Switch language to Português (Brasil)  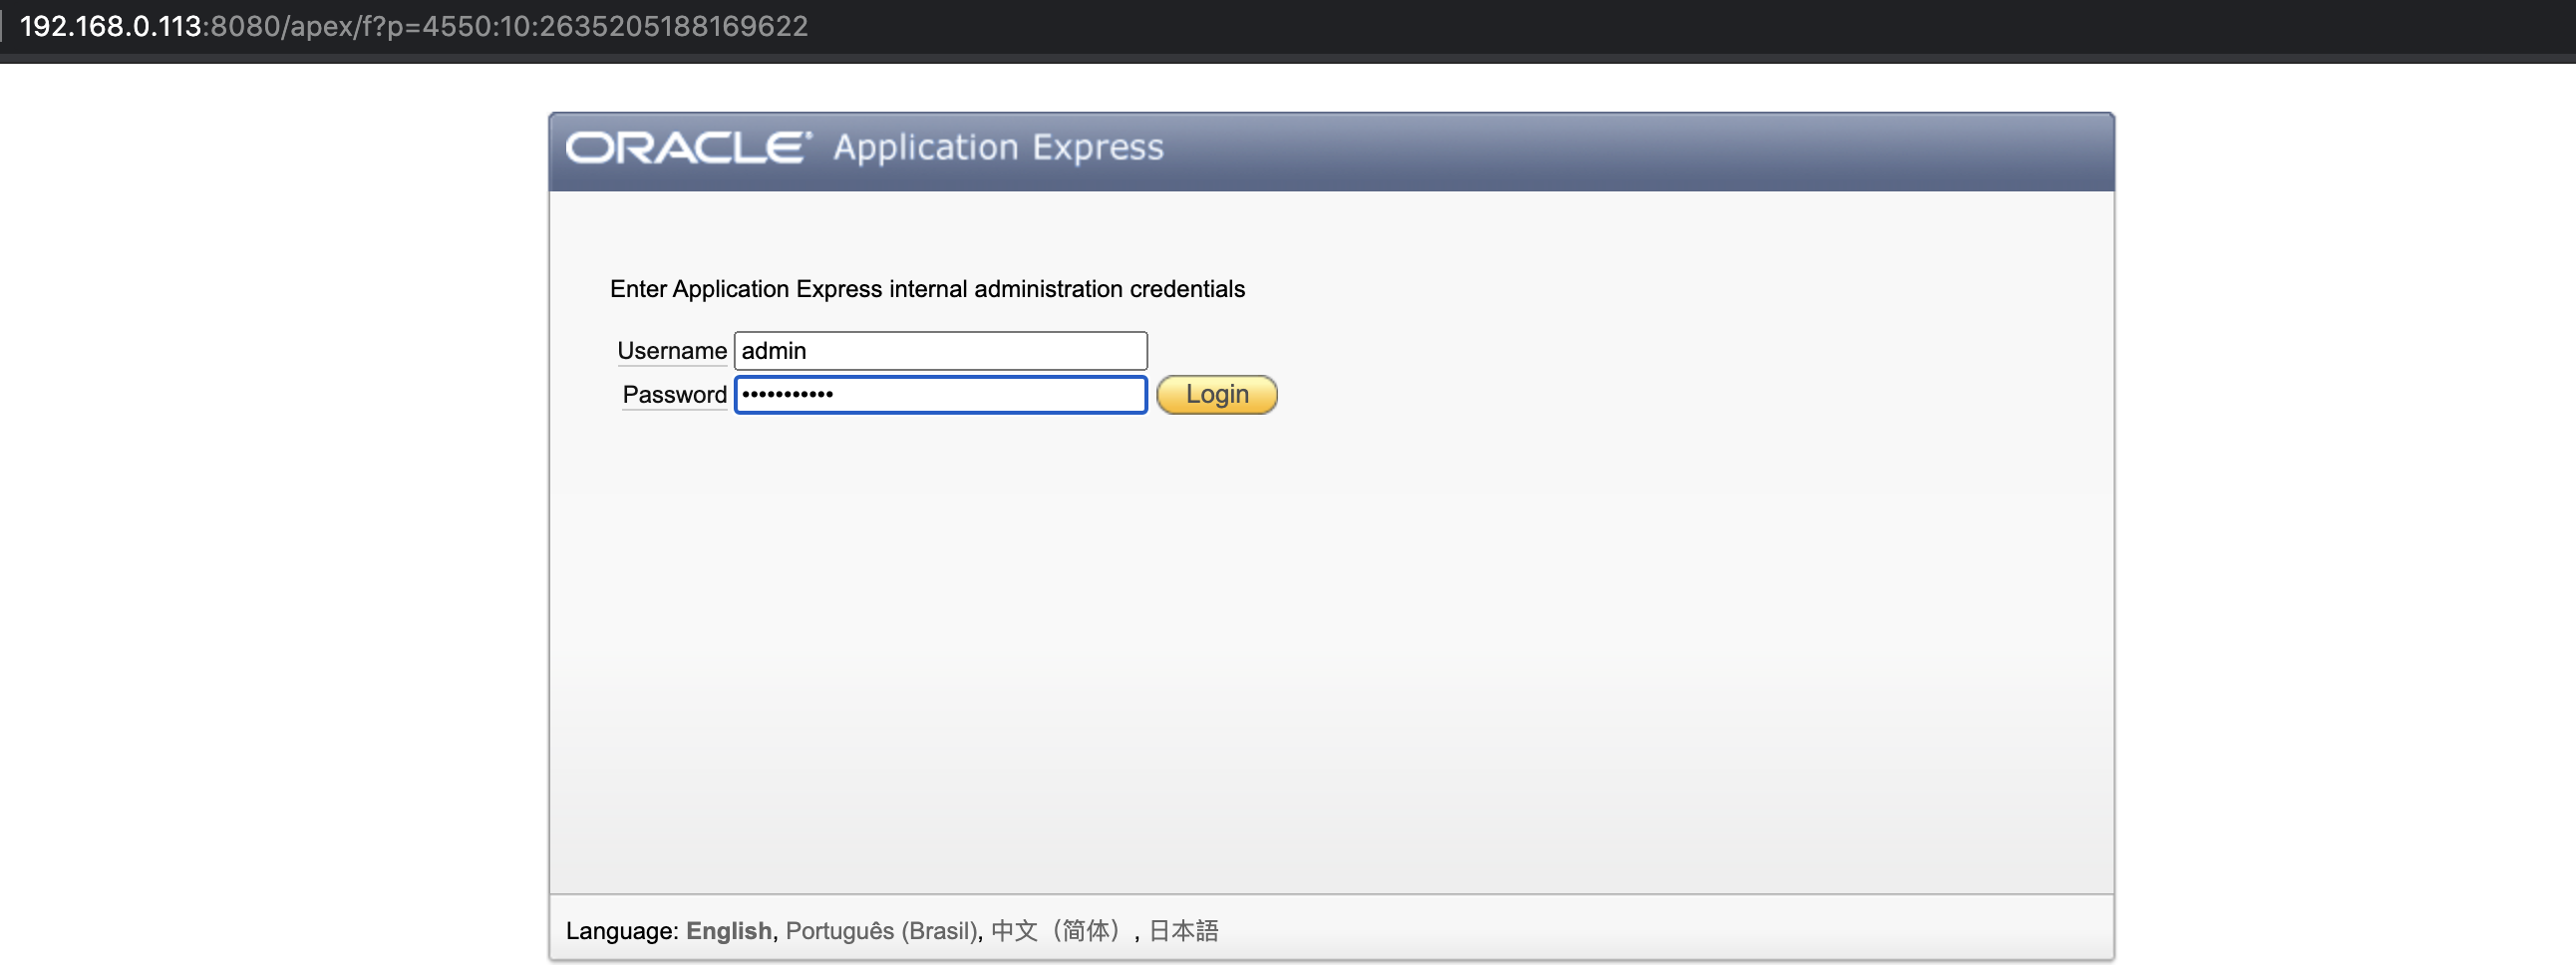coord(880,931)
